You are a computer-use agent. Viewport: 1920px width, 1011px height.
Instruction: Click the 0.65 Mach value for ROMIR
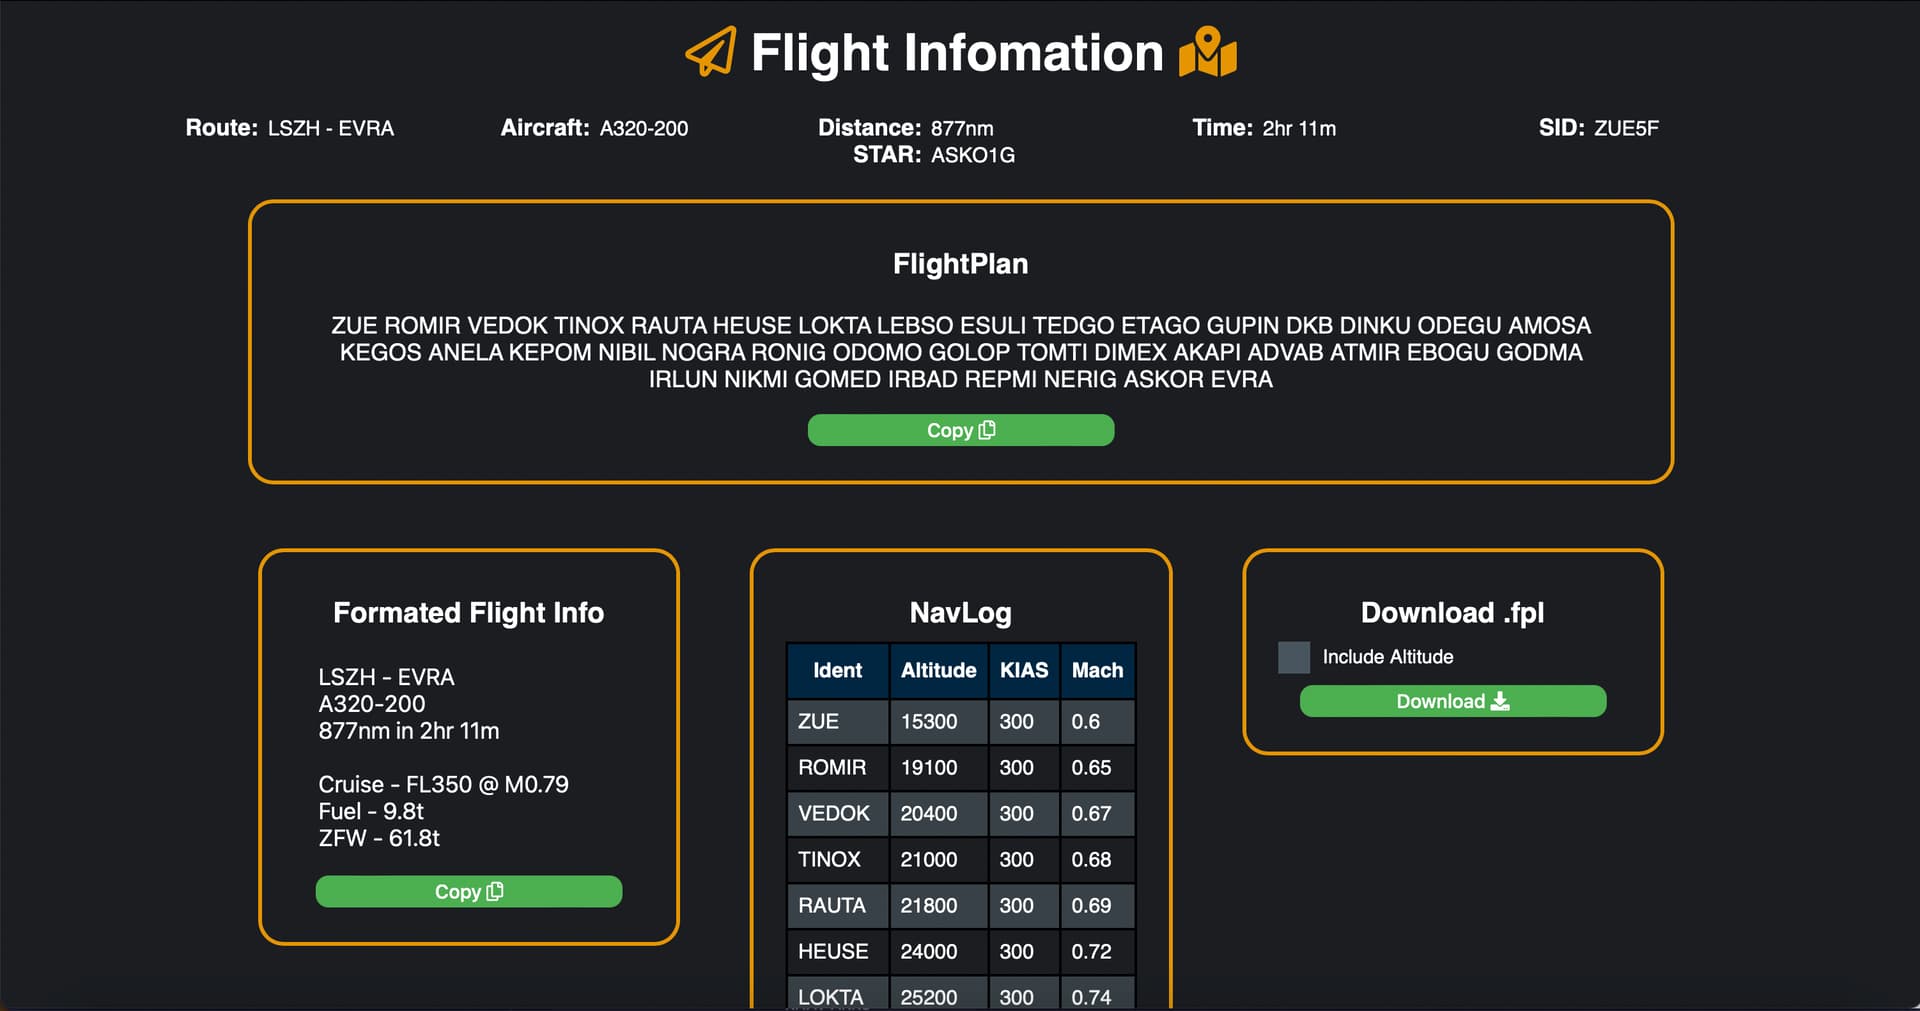point(1091,767)
